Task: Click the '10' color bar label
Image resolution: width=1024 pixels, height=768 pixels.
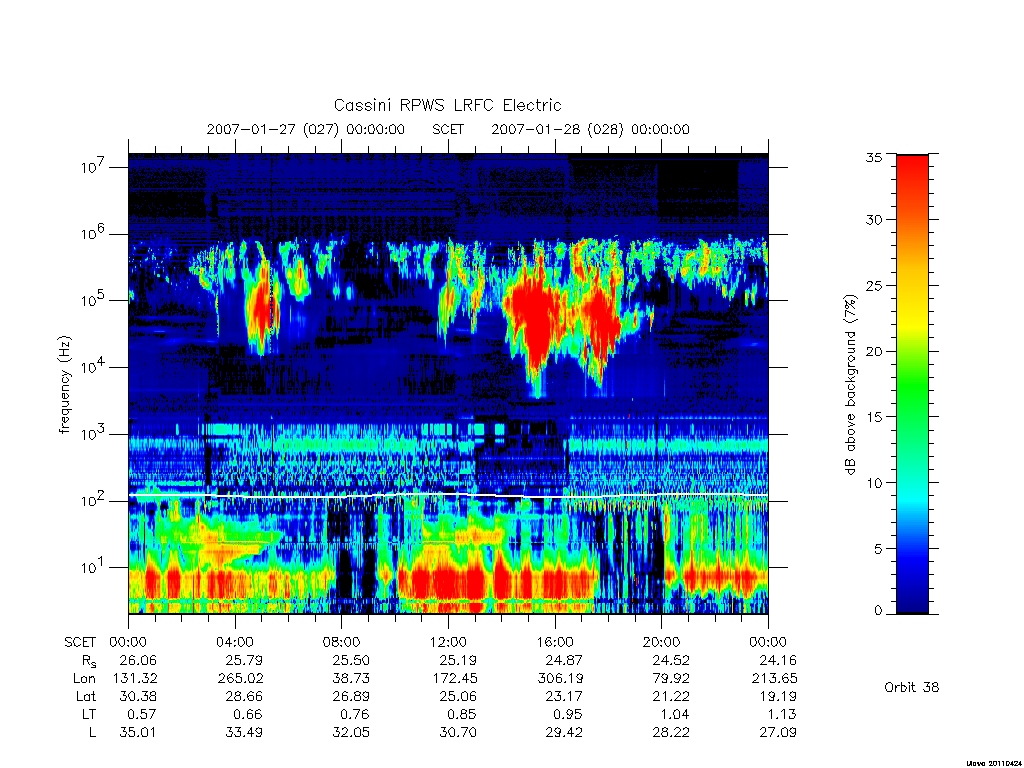Action: pyautogui.click(x=874, y=483)
